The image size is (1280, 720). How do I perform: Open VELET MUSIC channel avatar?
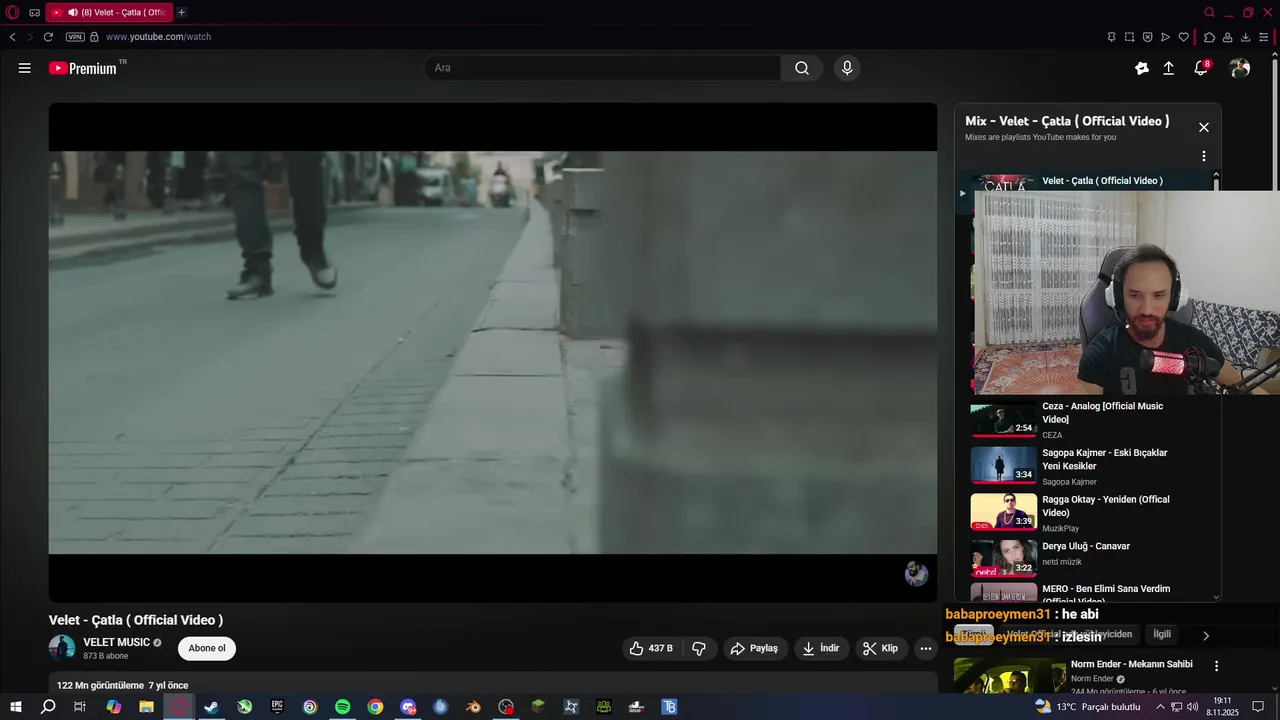(62, 648)
